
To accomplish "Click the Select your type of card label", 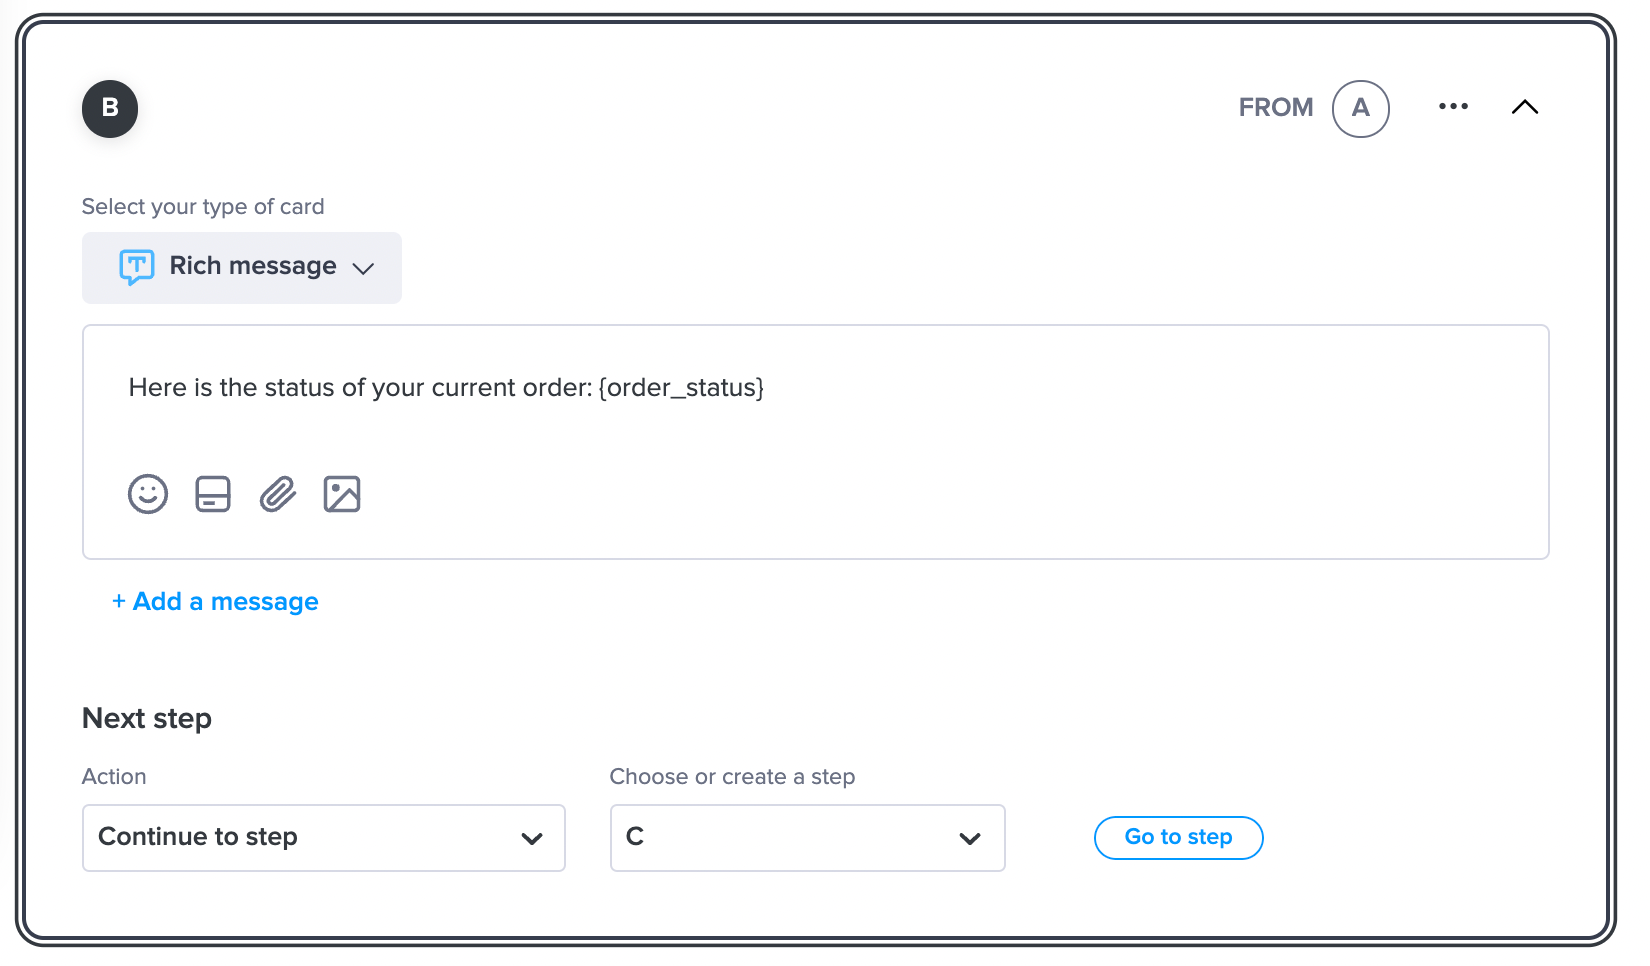I will 203,207.
